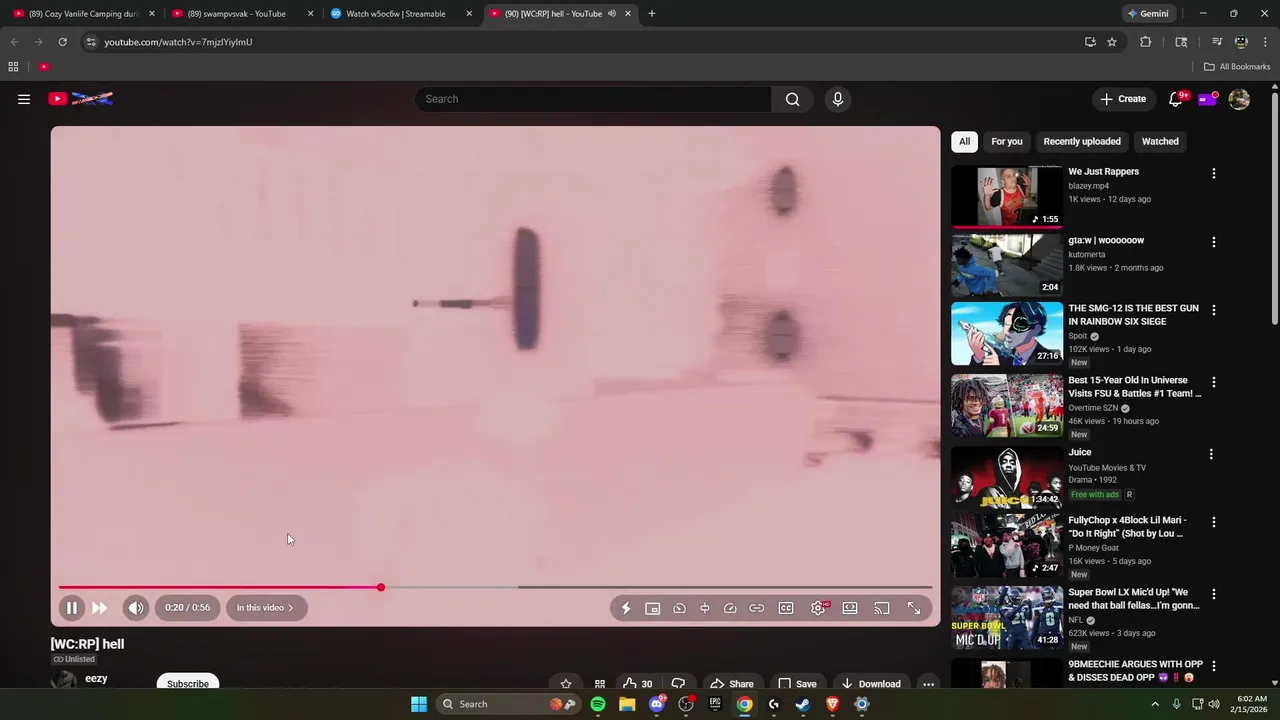Open We Just Rappers video thumbnail

pyautogui.click(x=1007, y=196)
